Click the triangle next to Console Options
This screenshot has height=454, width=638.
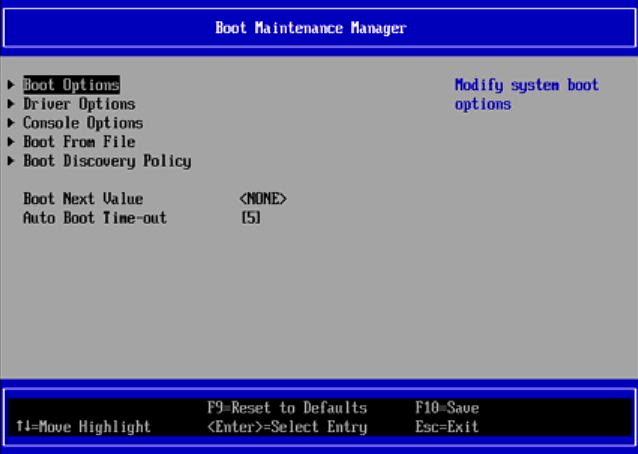coord(11,123)
